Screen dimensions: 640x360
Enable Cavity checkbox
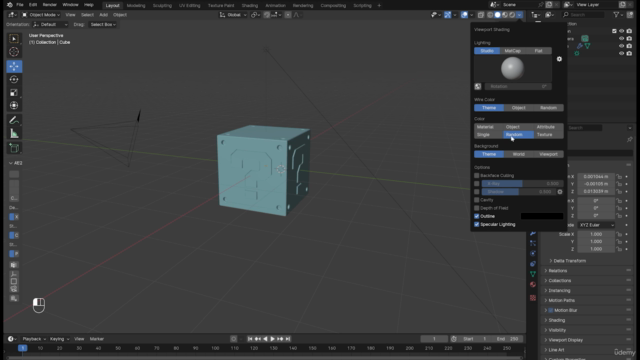(476, 200)
